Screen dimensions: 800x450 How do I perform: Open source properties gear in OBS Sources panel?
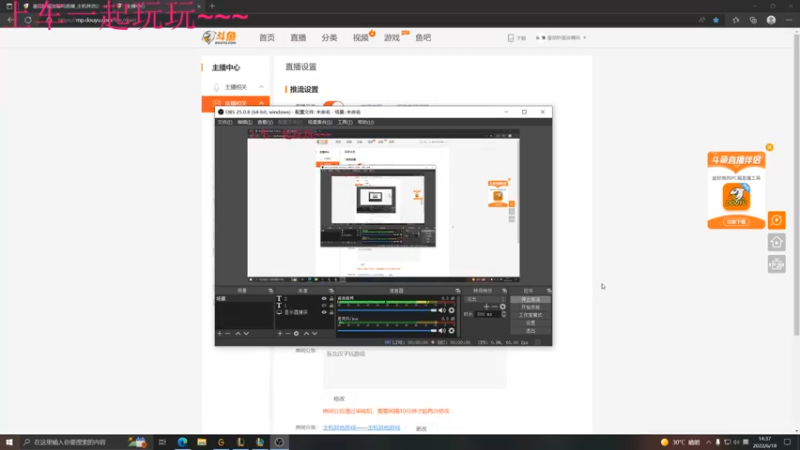[x=296, y=333]
